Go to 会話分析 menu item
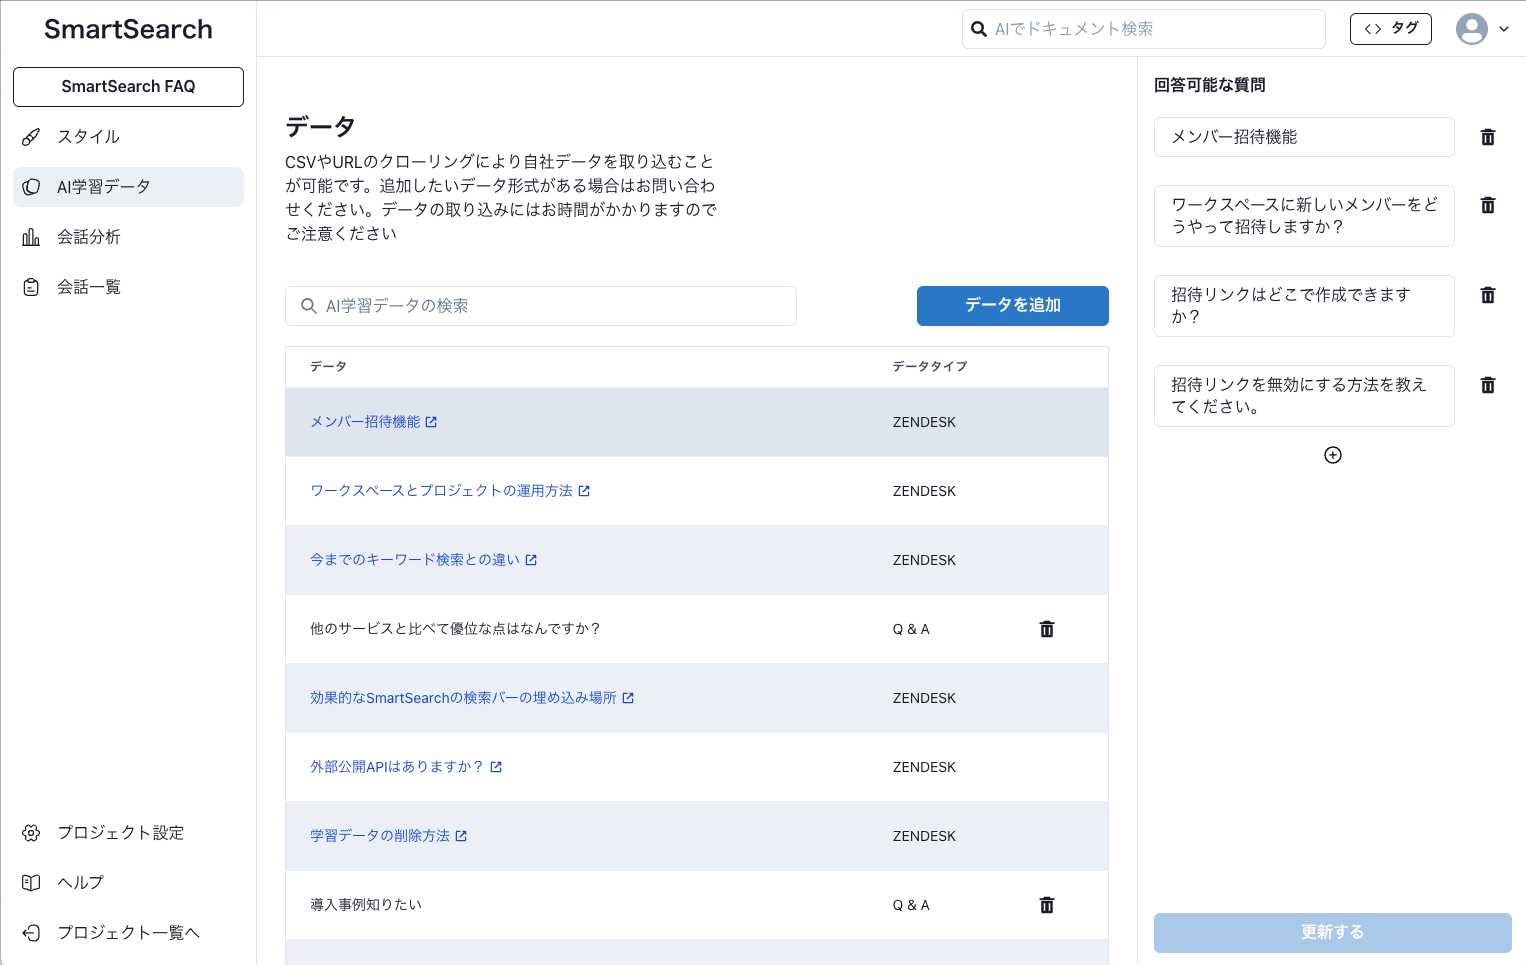The image size is (1526, 965). click(x=128, y=237)
